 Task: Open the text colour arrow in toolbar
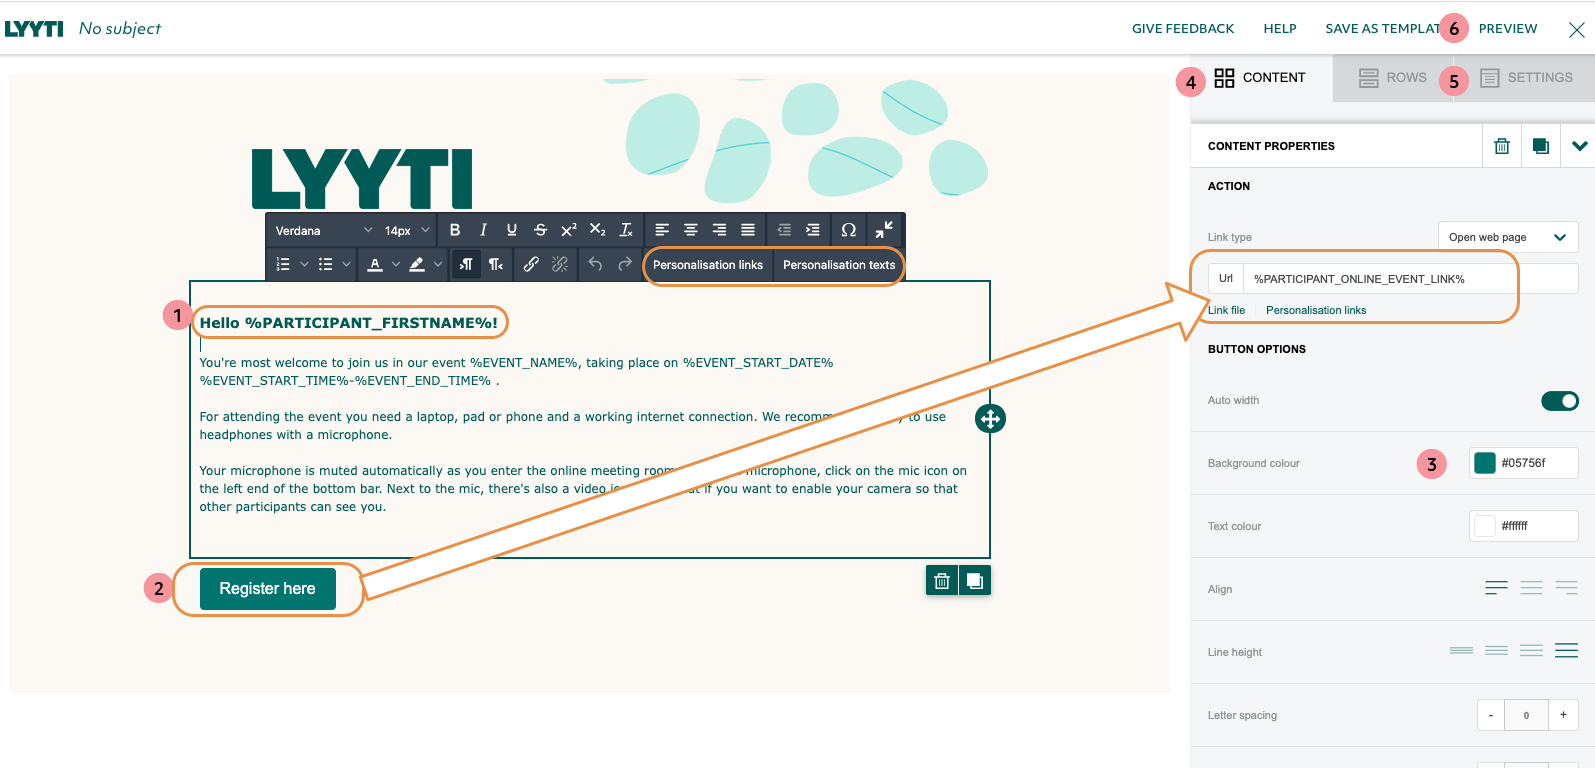pyautogui.click(x=396, y=265)
